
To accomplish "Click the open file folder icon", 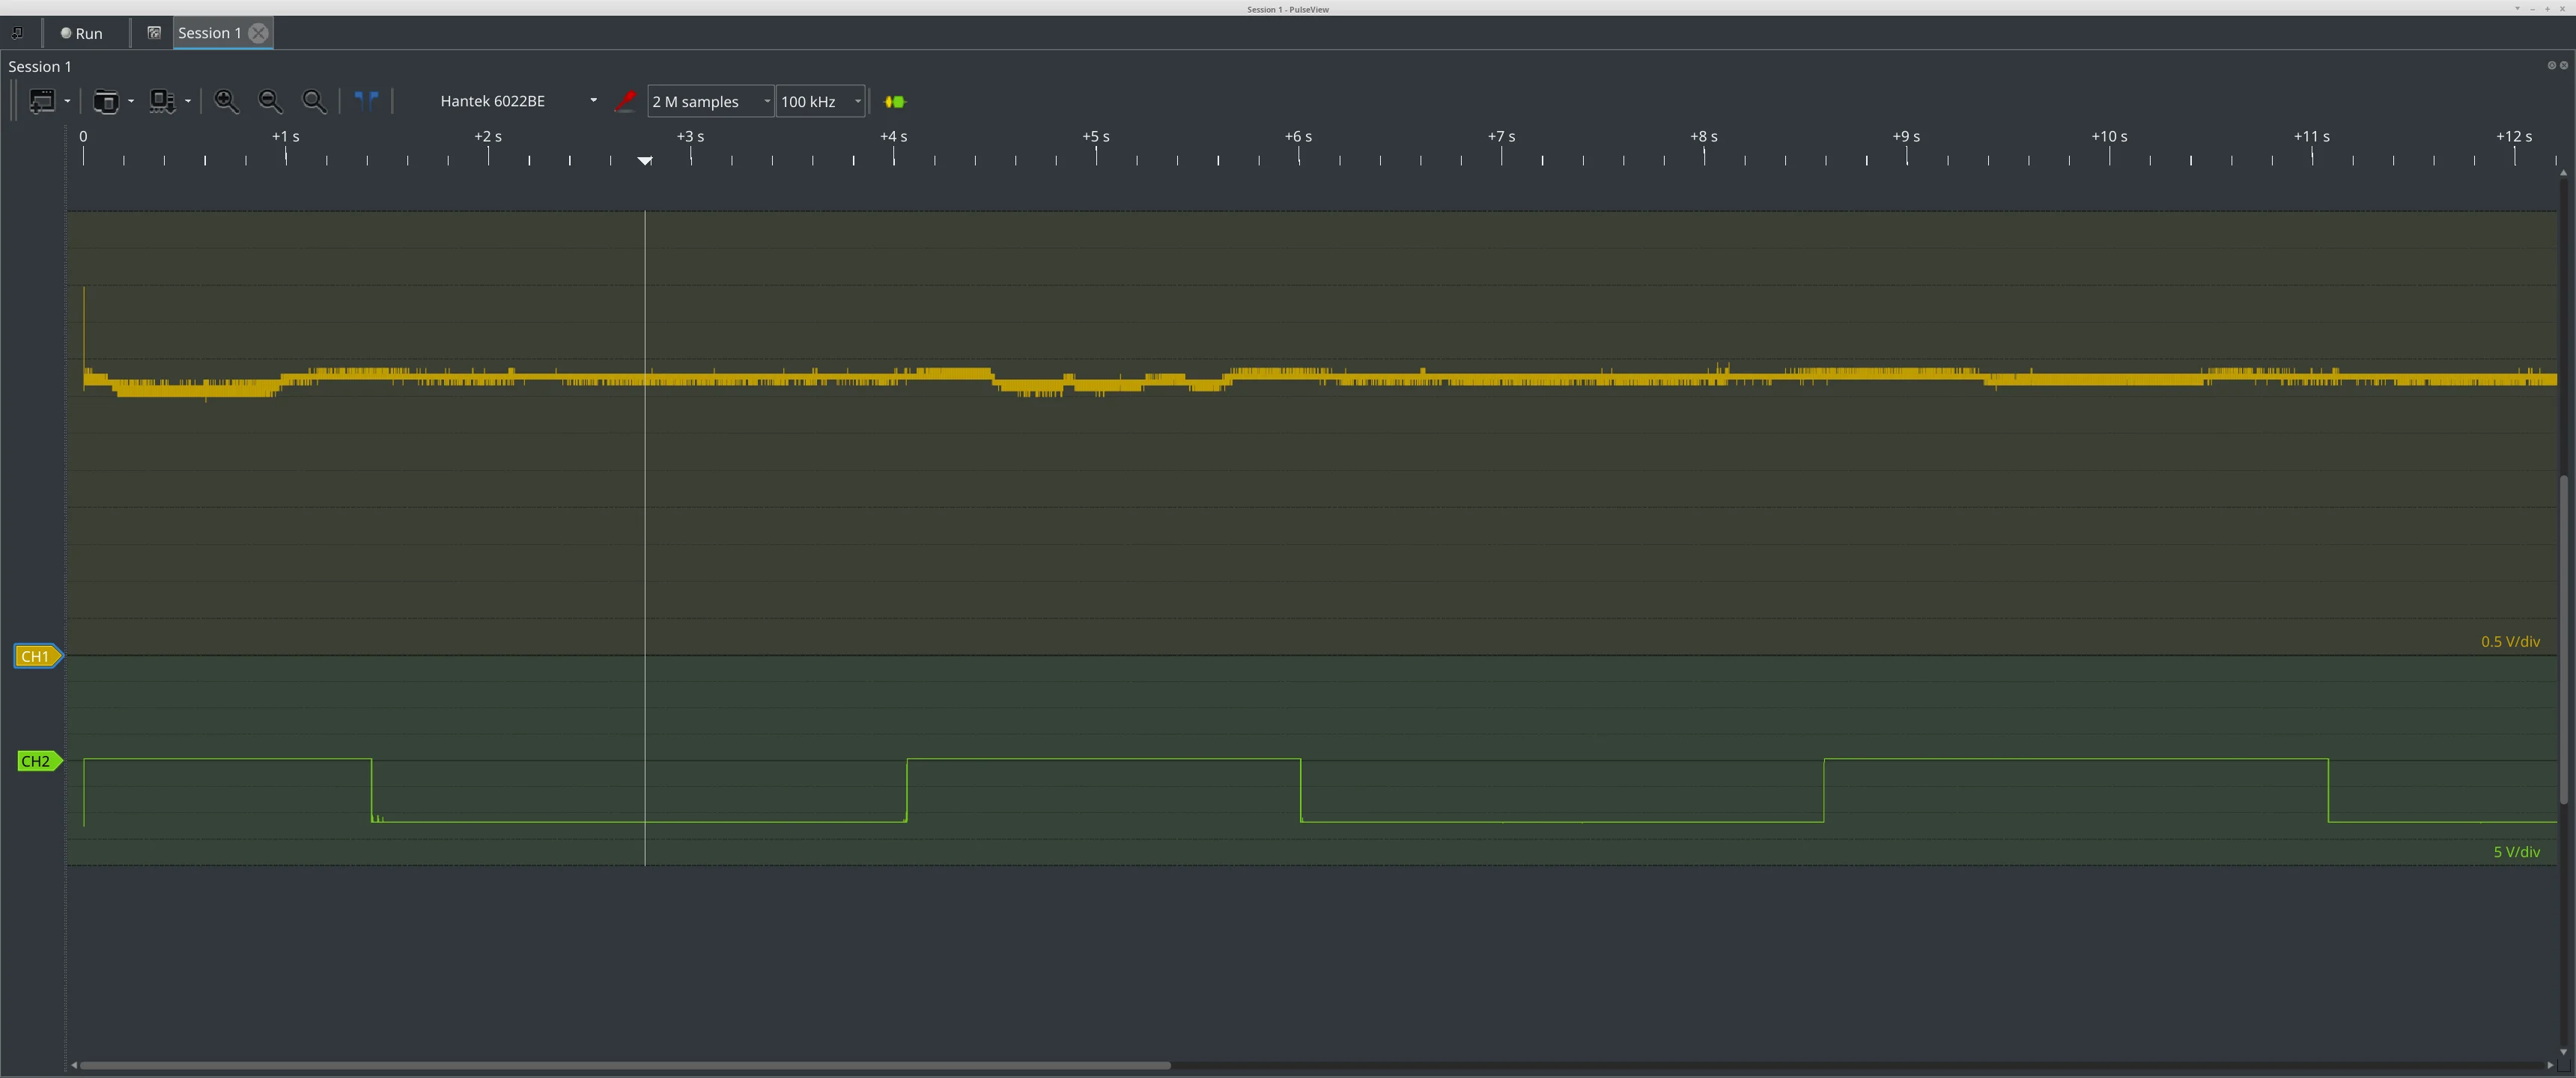I will coord(105,101).
